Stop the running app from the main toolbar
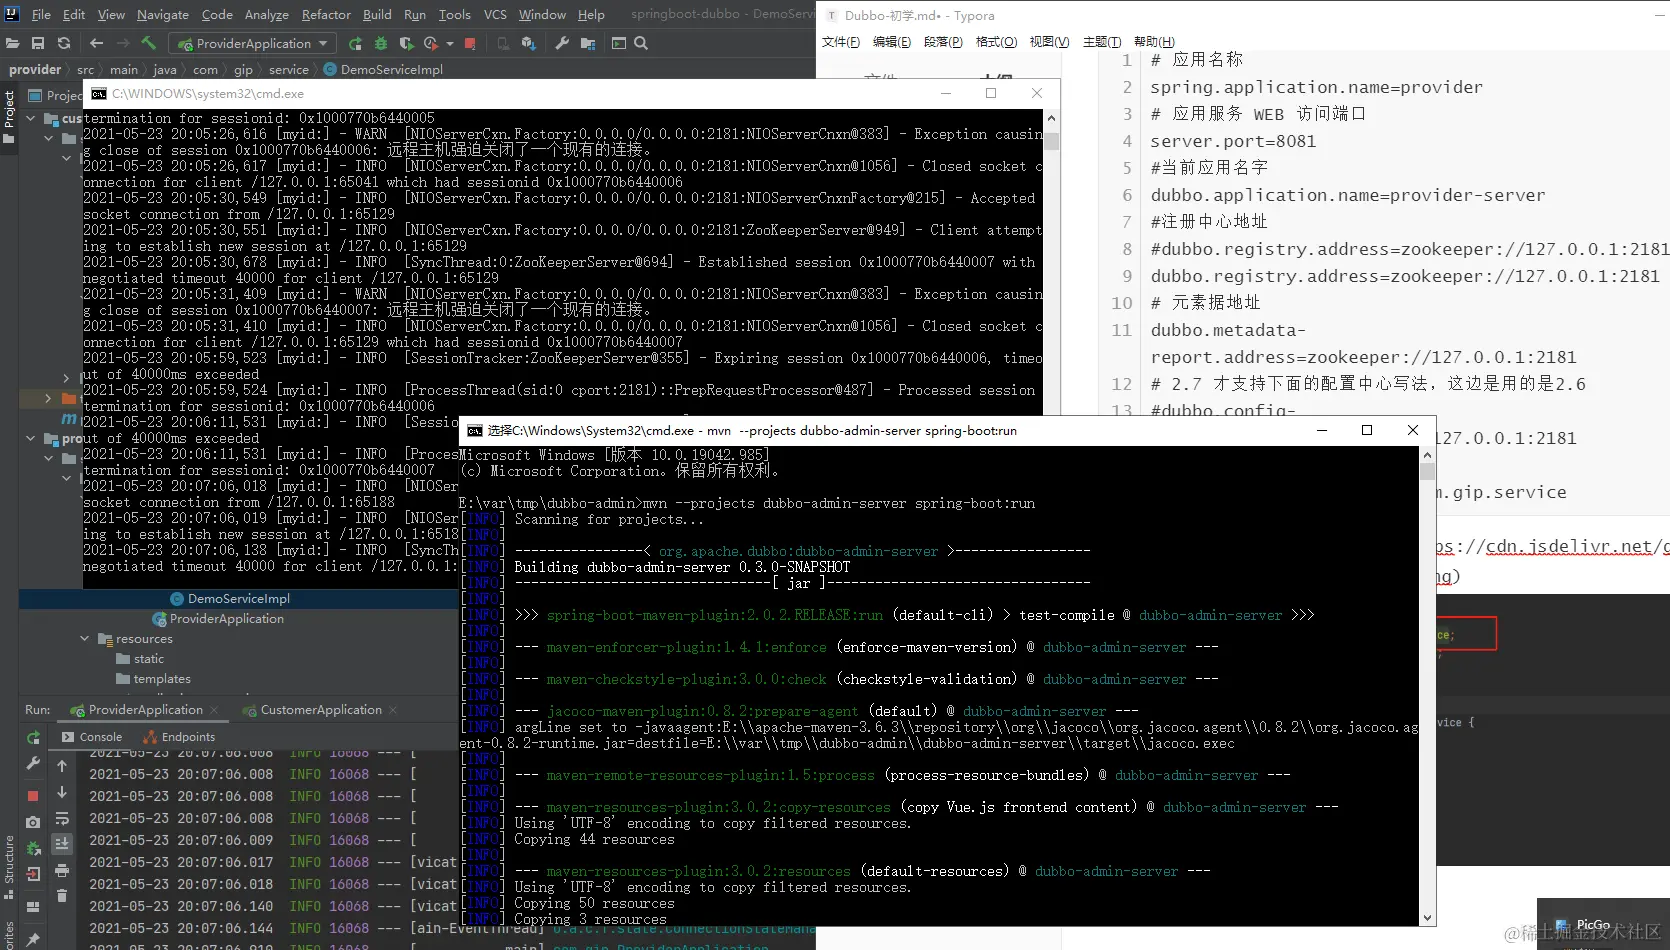This screenshot has height=950, width=1670. [470, 43]
